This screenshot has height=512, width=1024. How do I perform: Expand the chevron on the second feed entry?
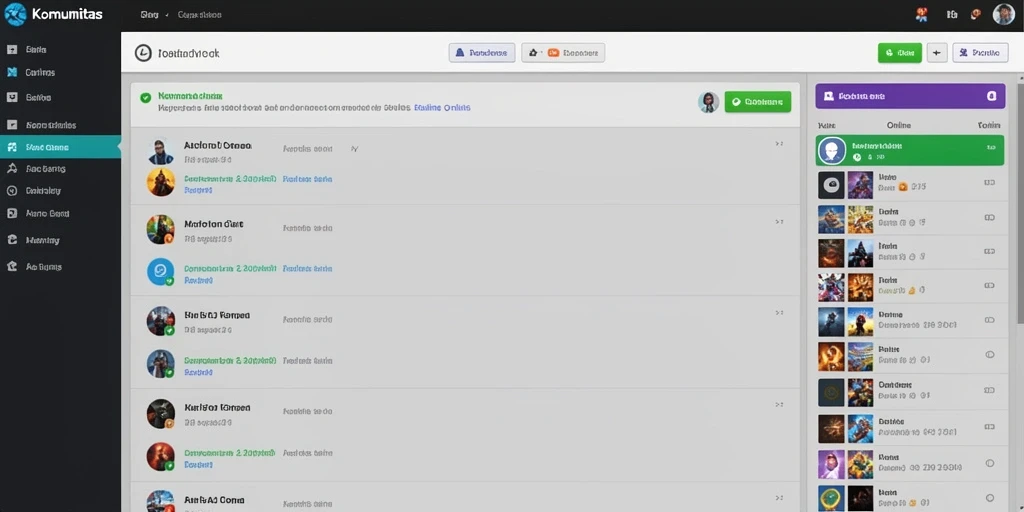778,222
